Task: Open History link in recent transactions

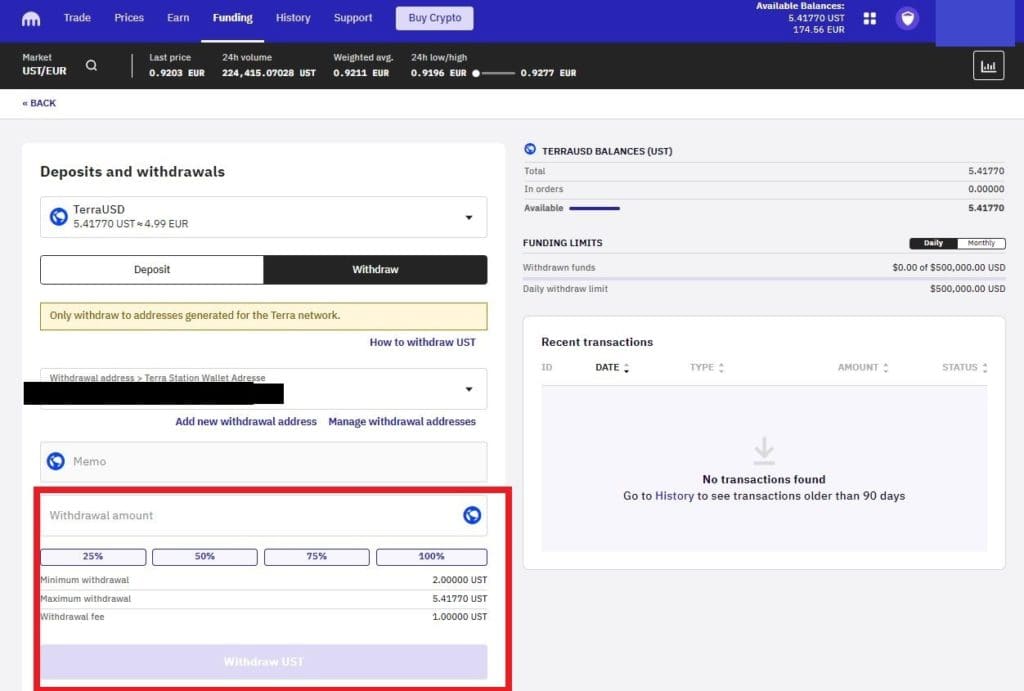Action: pyautogui.click(x=674, y=496)
